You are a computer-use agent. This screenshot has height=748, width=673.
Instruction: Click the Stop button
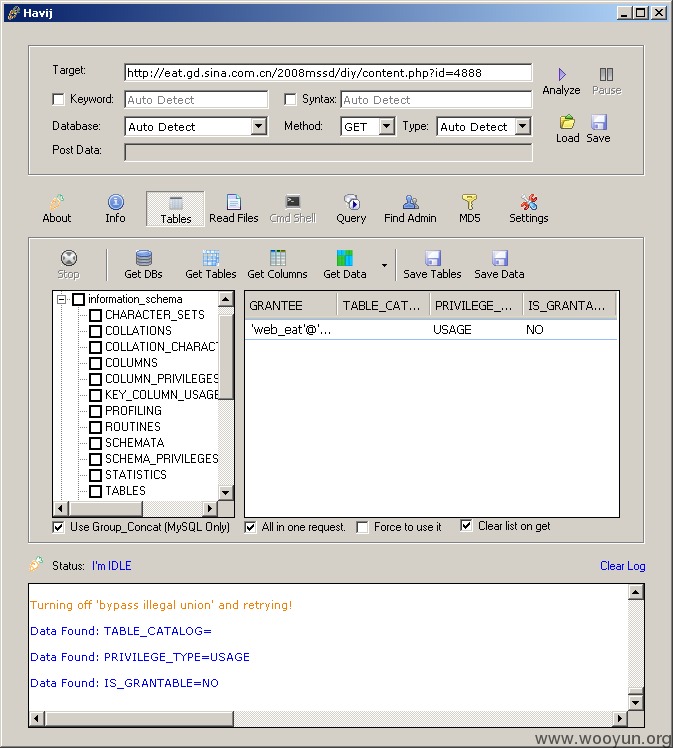pyautogui.click(x=69, y=265)
